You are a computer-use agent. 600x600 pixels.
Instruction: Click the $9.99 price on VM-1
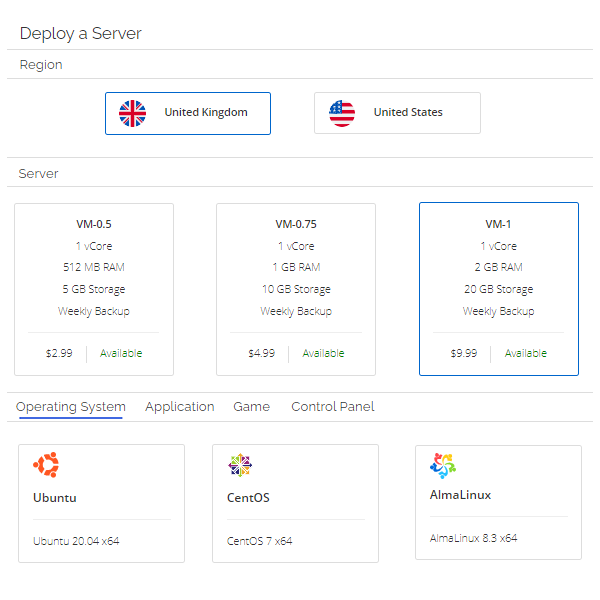[463, 353]
